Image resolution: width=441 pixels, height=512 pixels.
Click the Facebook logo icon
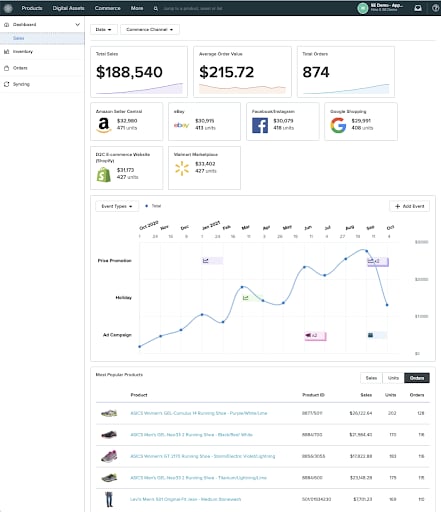(x=260, y=125)
